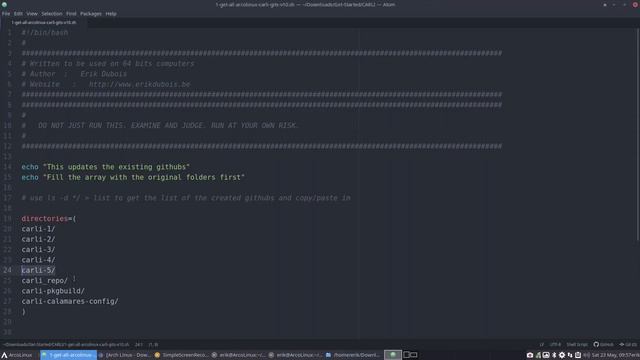Click the 24:1 cursor position indicator
The image size is (640, 360).
[x=139, y=344]
